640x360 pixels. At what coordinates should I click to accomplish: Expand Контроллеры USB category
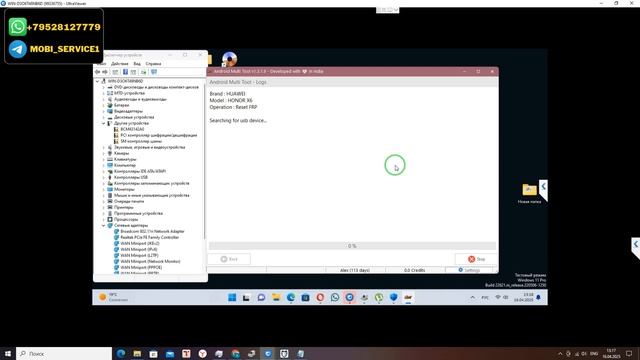coord(104,177)
